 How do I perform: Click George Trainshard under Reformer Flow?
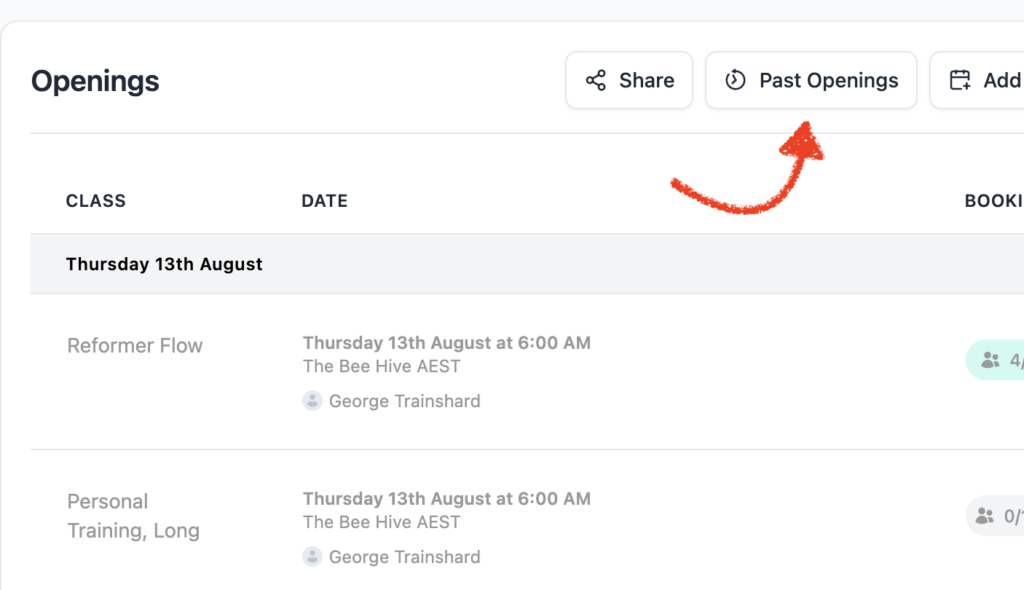pos(404,401)
